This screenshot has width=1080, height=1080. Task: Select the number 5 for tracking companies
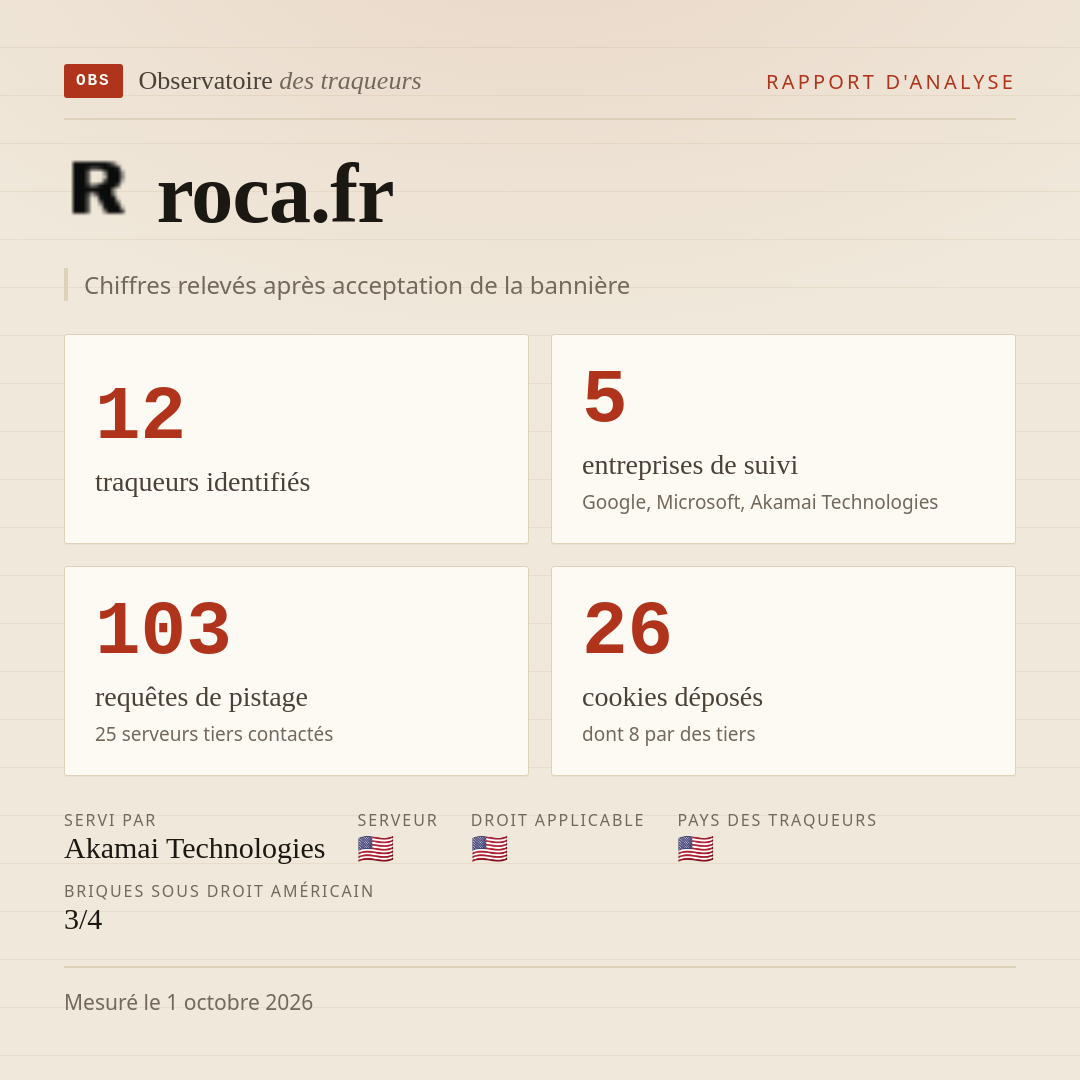click(604, 397)
